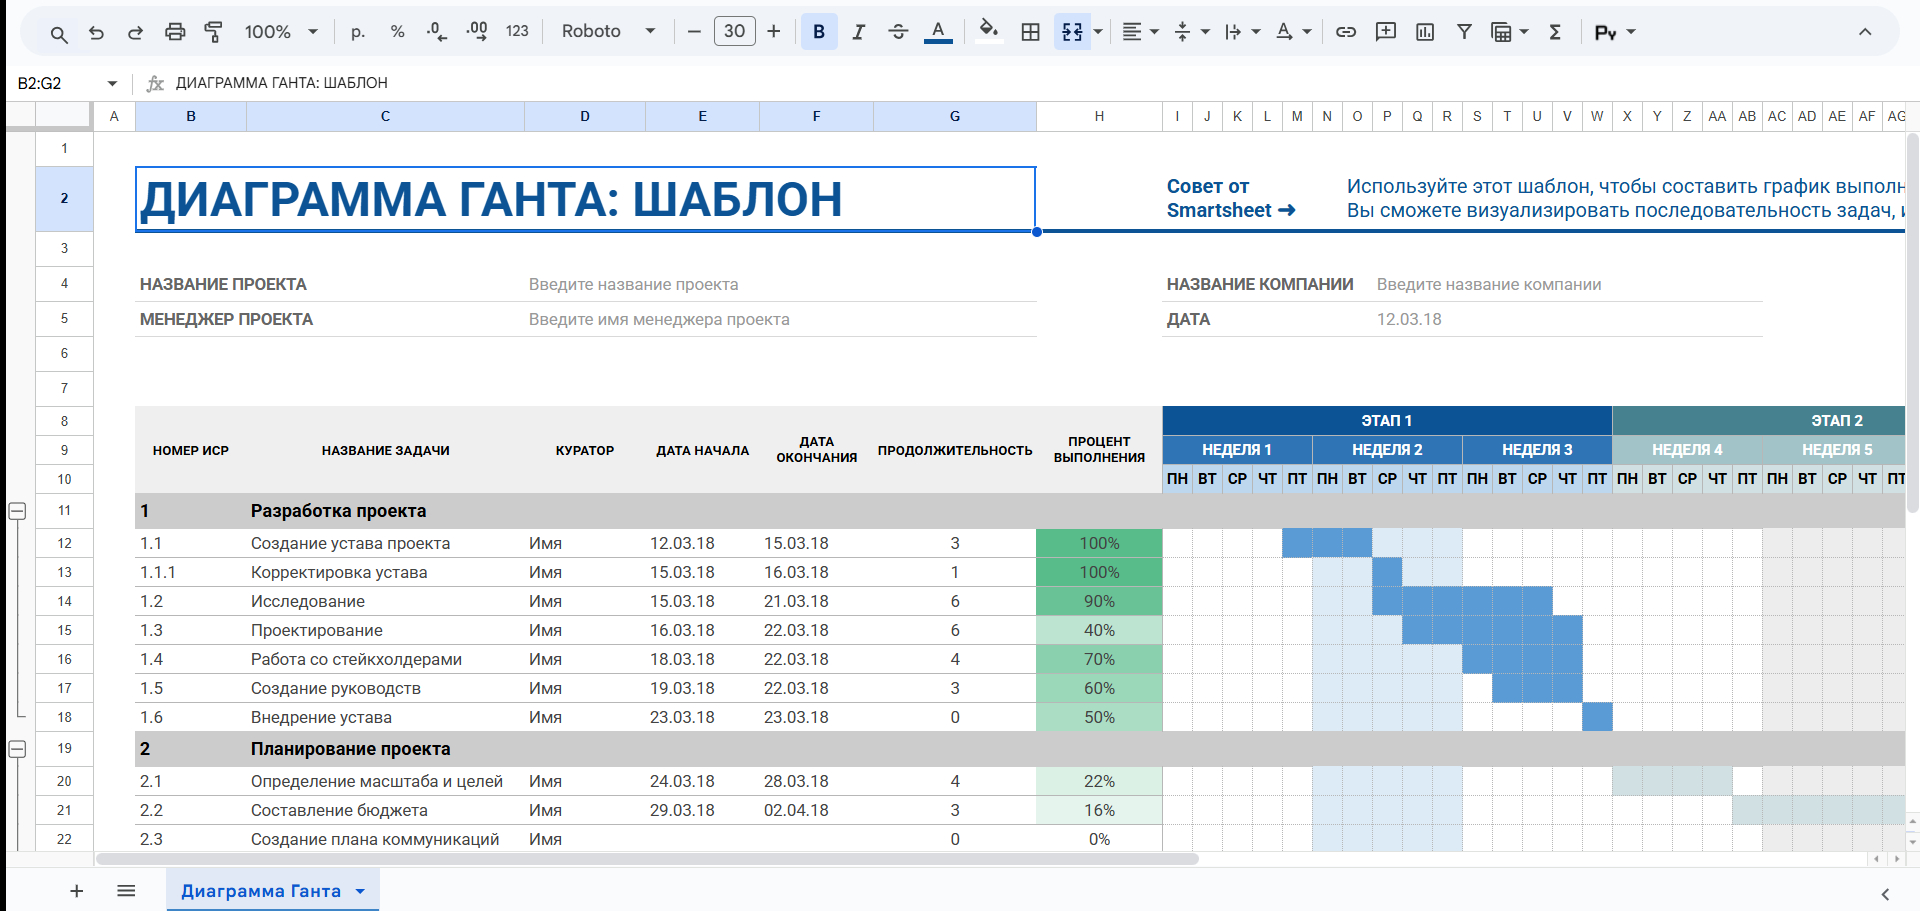Toggle italic formatting
The image size is (1920, 911).
pyautogui.click(x=858, y=32)
